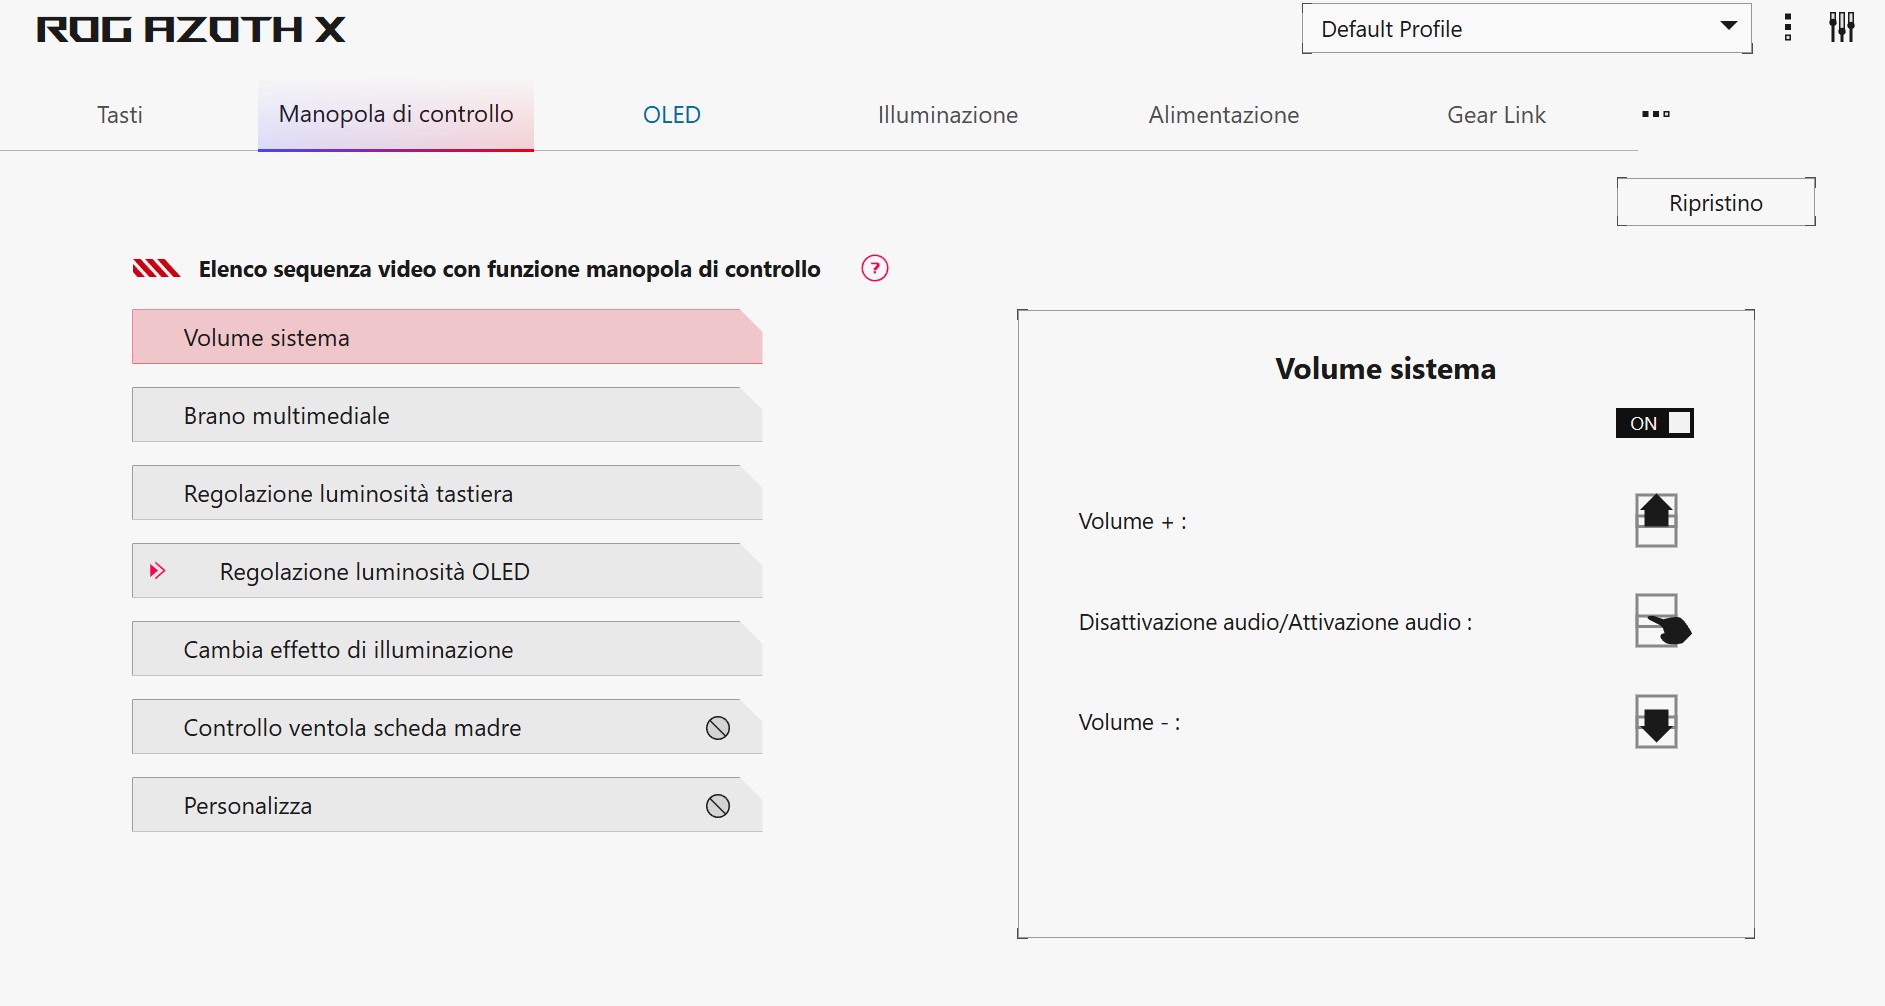Click disabled icon on Controllo ventola scheda madre
The image size is (1885, 1006).
tap(718, 728)
